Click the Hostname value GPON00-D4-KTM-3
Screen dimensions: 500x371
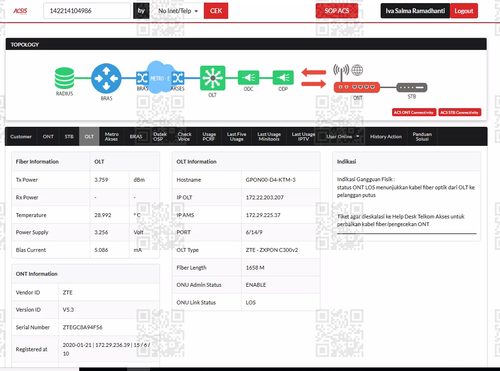271,180
